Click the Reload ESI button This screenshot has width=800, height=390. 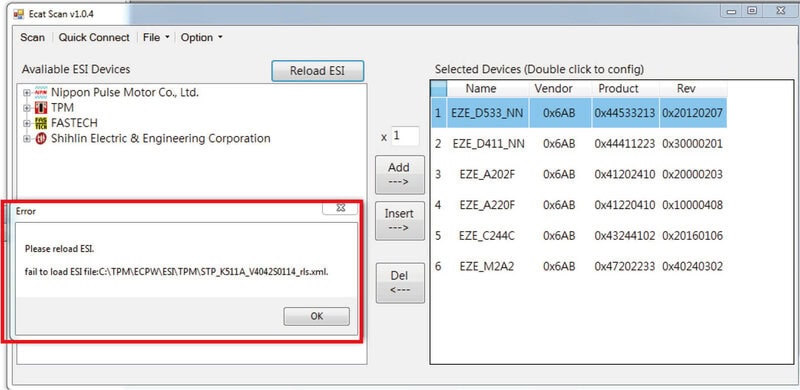click(317, 71)
